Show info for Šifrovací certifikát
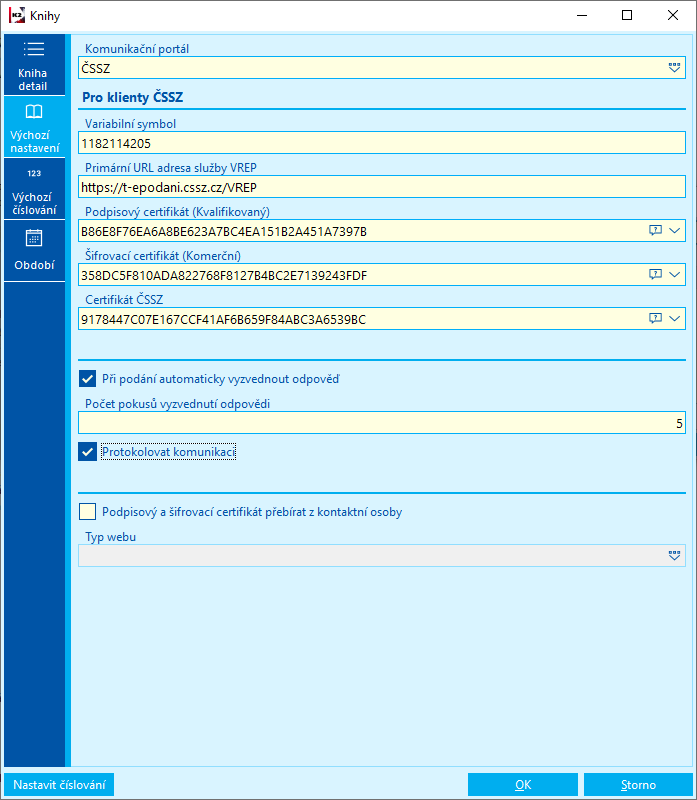 [x=655, y=274]
